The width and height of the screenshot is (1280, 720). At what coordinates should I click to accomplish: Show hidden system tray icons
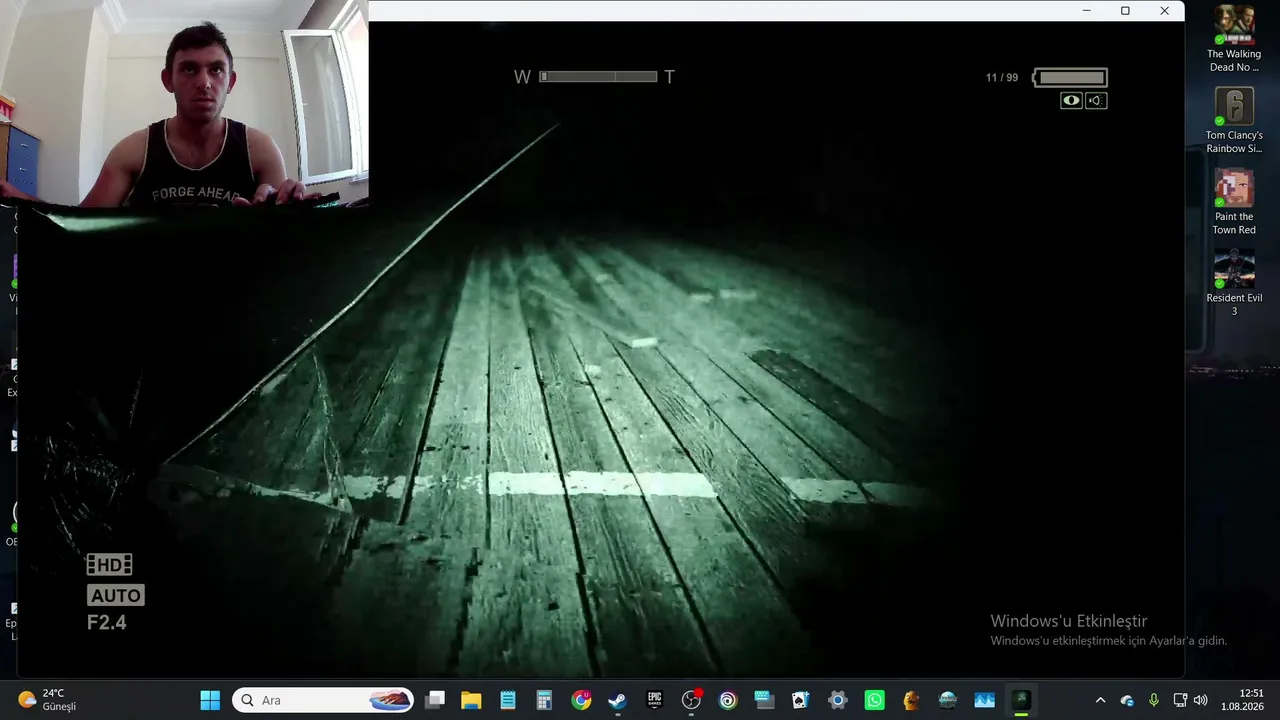(1101, 700)
